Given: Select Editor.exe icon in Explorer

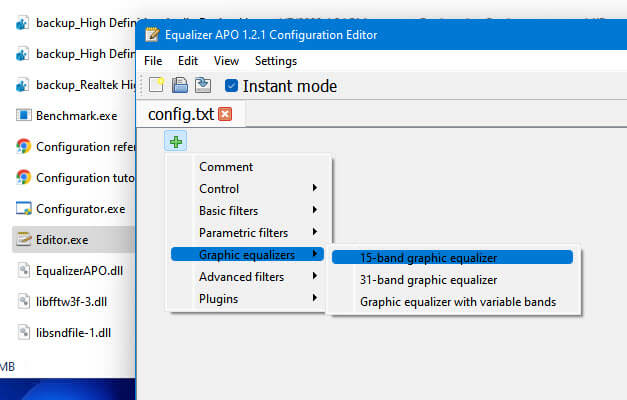Looking at the screenshot, I should pyautogui.click(x=23, y=239).
